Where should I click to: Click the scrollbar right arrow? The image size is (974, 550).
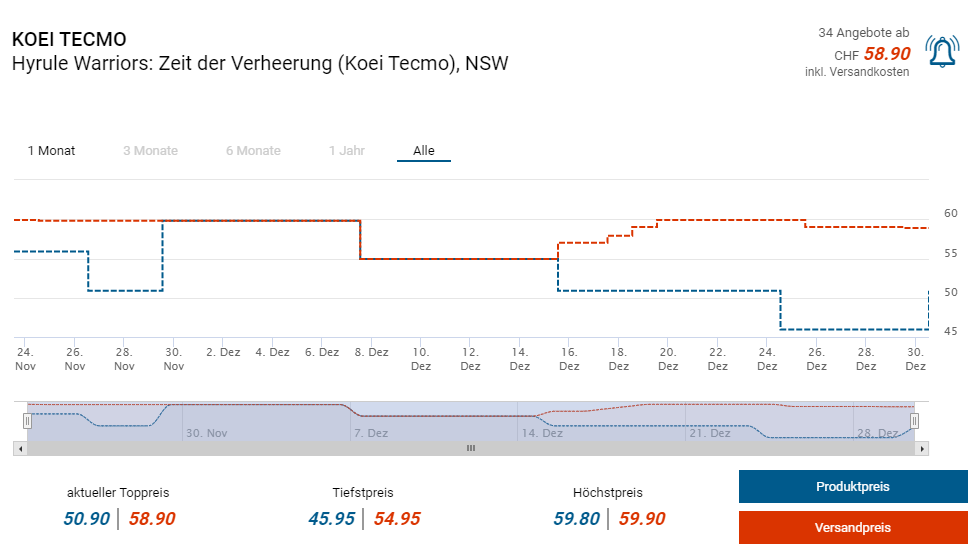tap(922, 449)
